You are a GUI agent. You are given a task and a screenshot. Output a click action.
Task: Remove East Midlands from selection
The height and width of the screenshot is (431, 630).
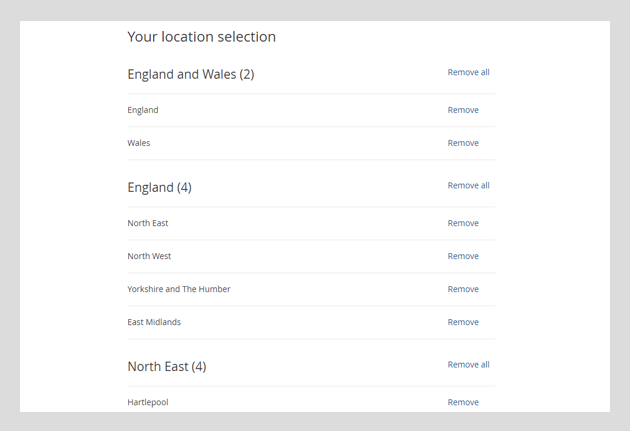463,322
